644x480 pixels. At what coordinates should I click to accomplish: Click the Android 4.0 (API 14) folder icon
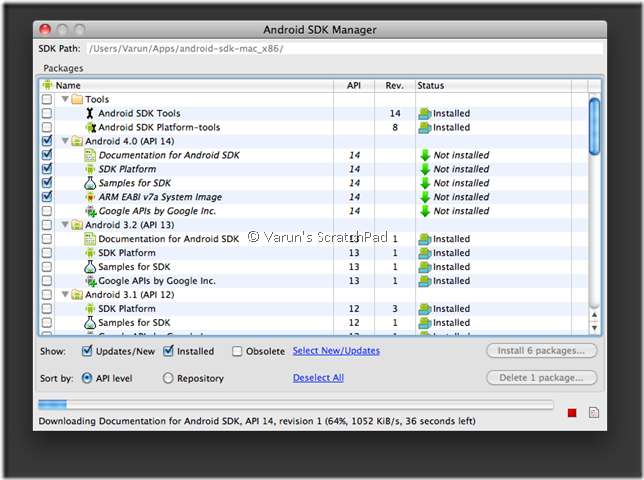[x=77, y=141]
